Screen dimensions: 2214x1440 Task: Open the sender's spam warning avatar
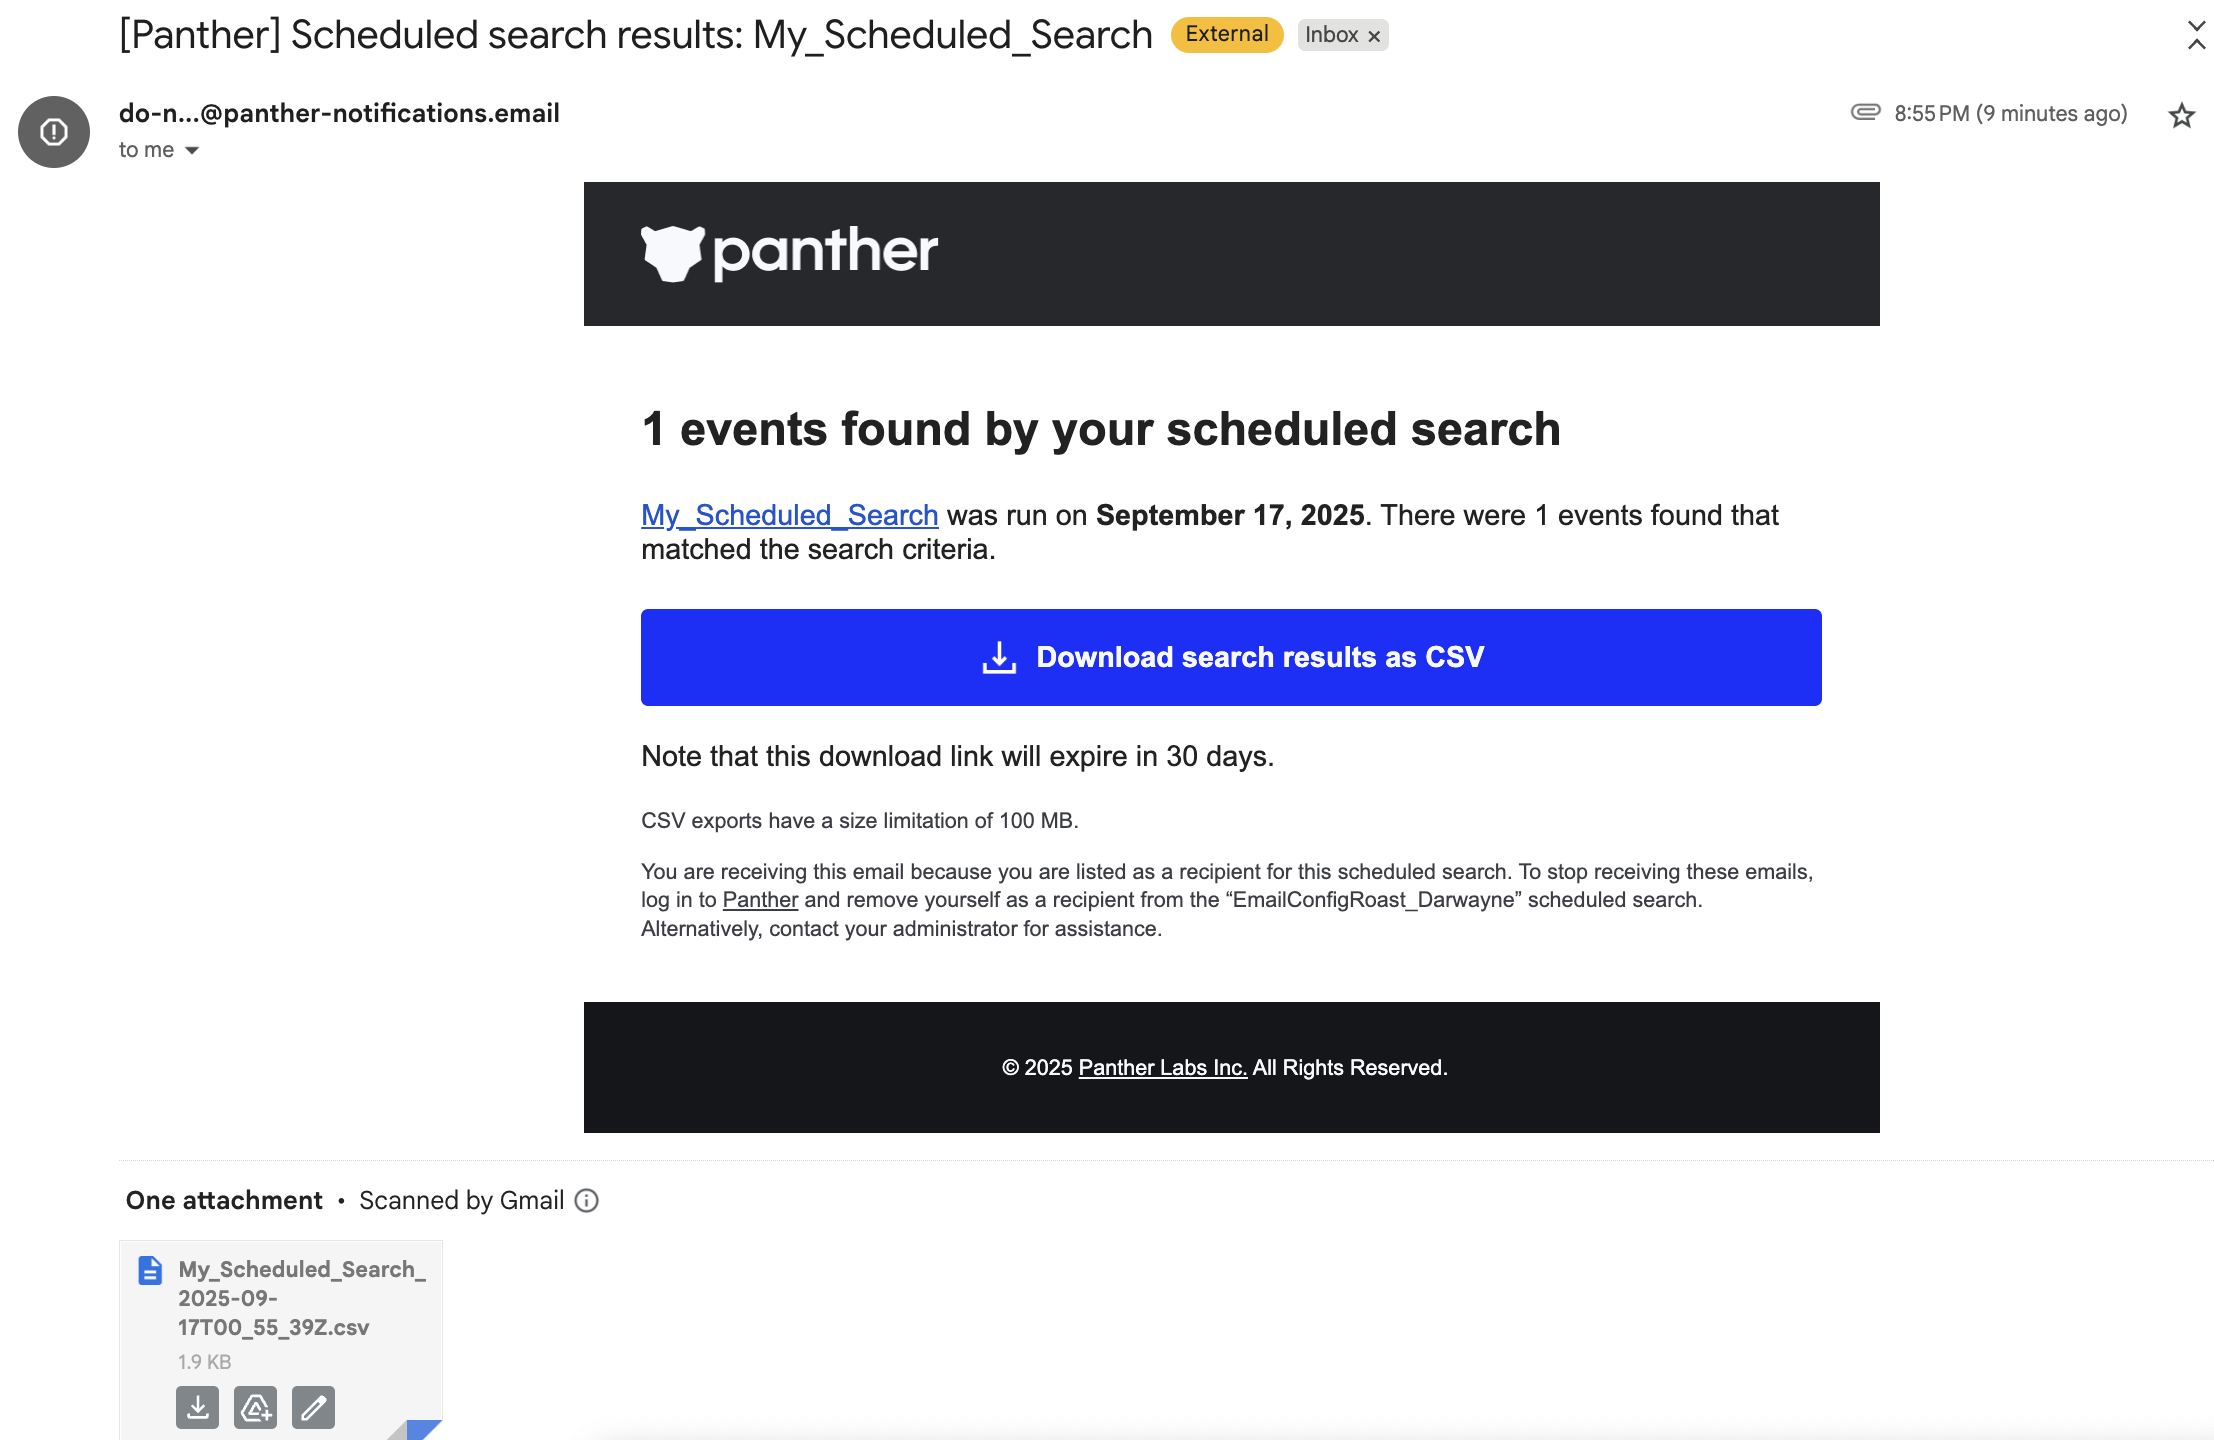pos(53,131)
